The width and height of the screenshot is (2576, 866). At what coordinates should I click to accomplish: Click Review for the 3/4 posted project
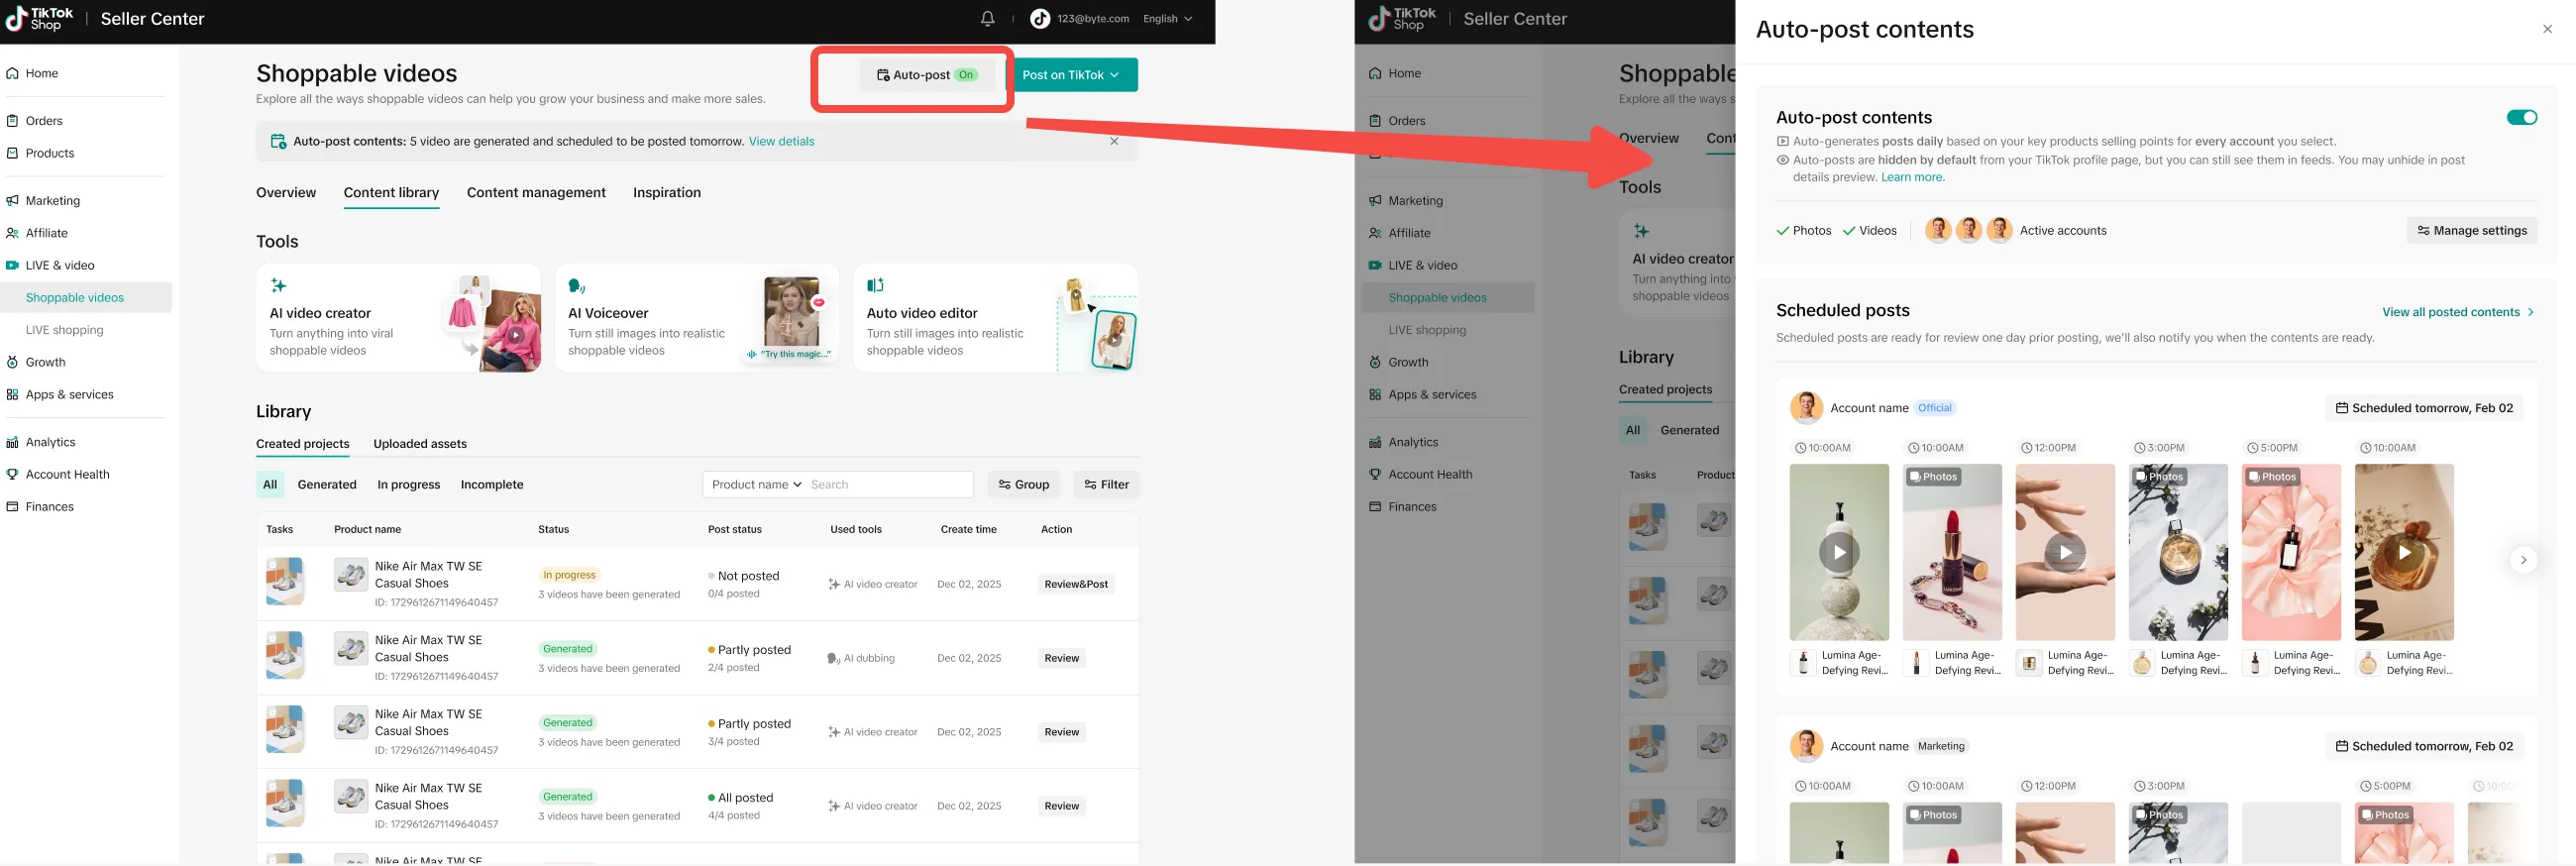pyautogui.click(x=1061, y=732)
